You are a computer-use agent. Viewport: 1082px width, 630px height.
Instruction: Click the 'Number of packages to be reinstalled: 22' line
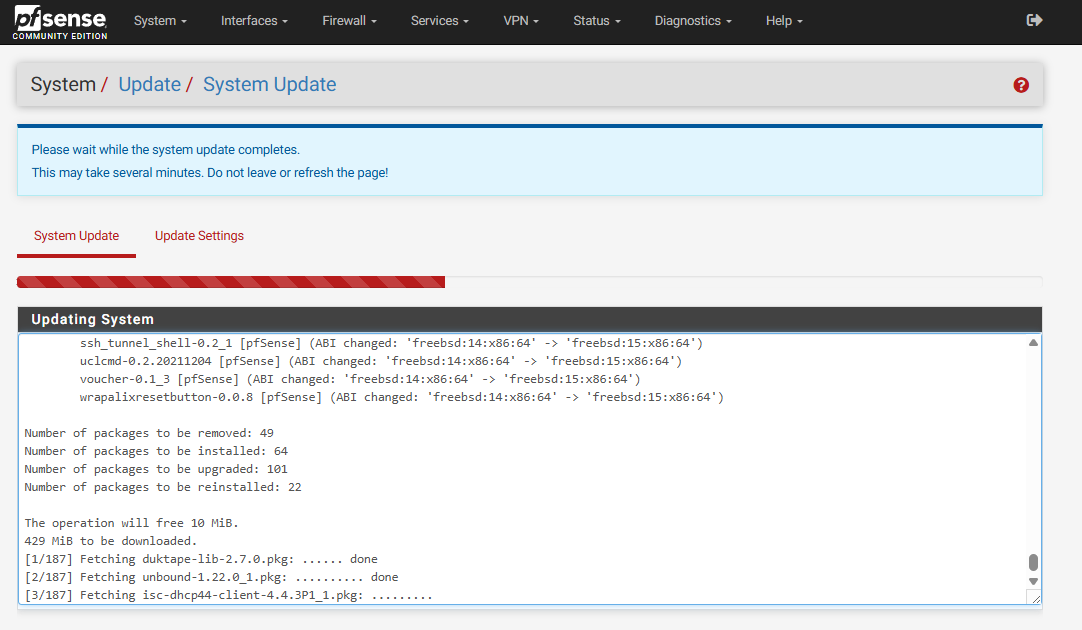163,487
